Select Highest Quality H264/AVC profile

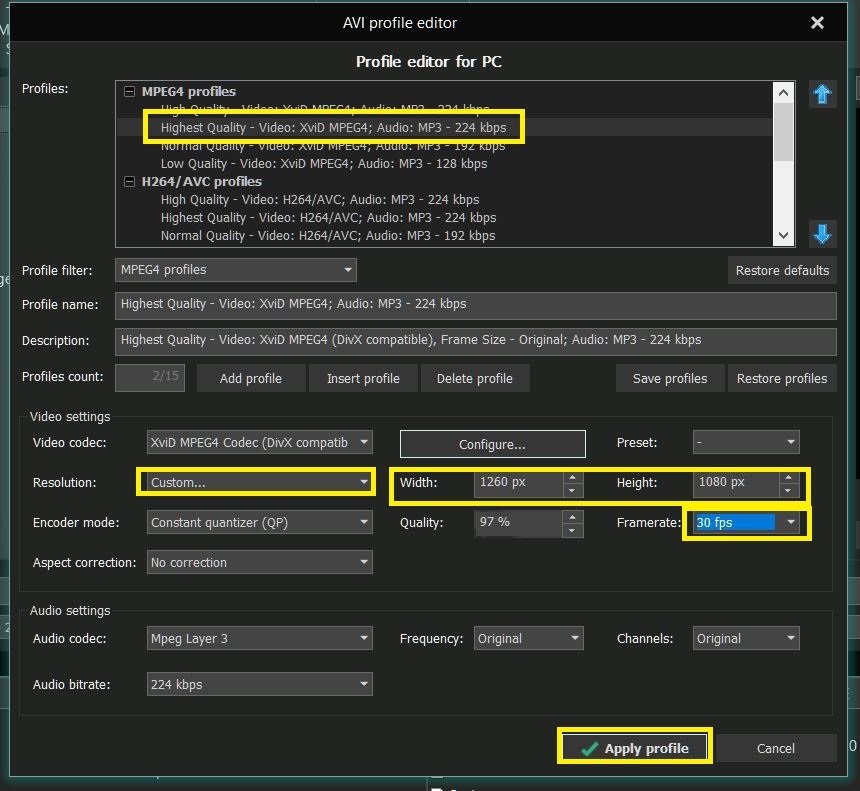click(x=327, y=217)
